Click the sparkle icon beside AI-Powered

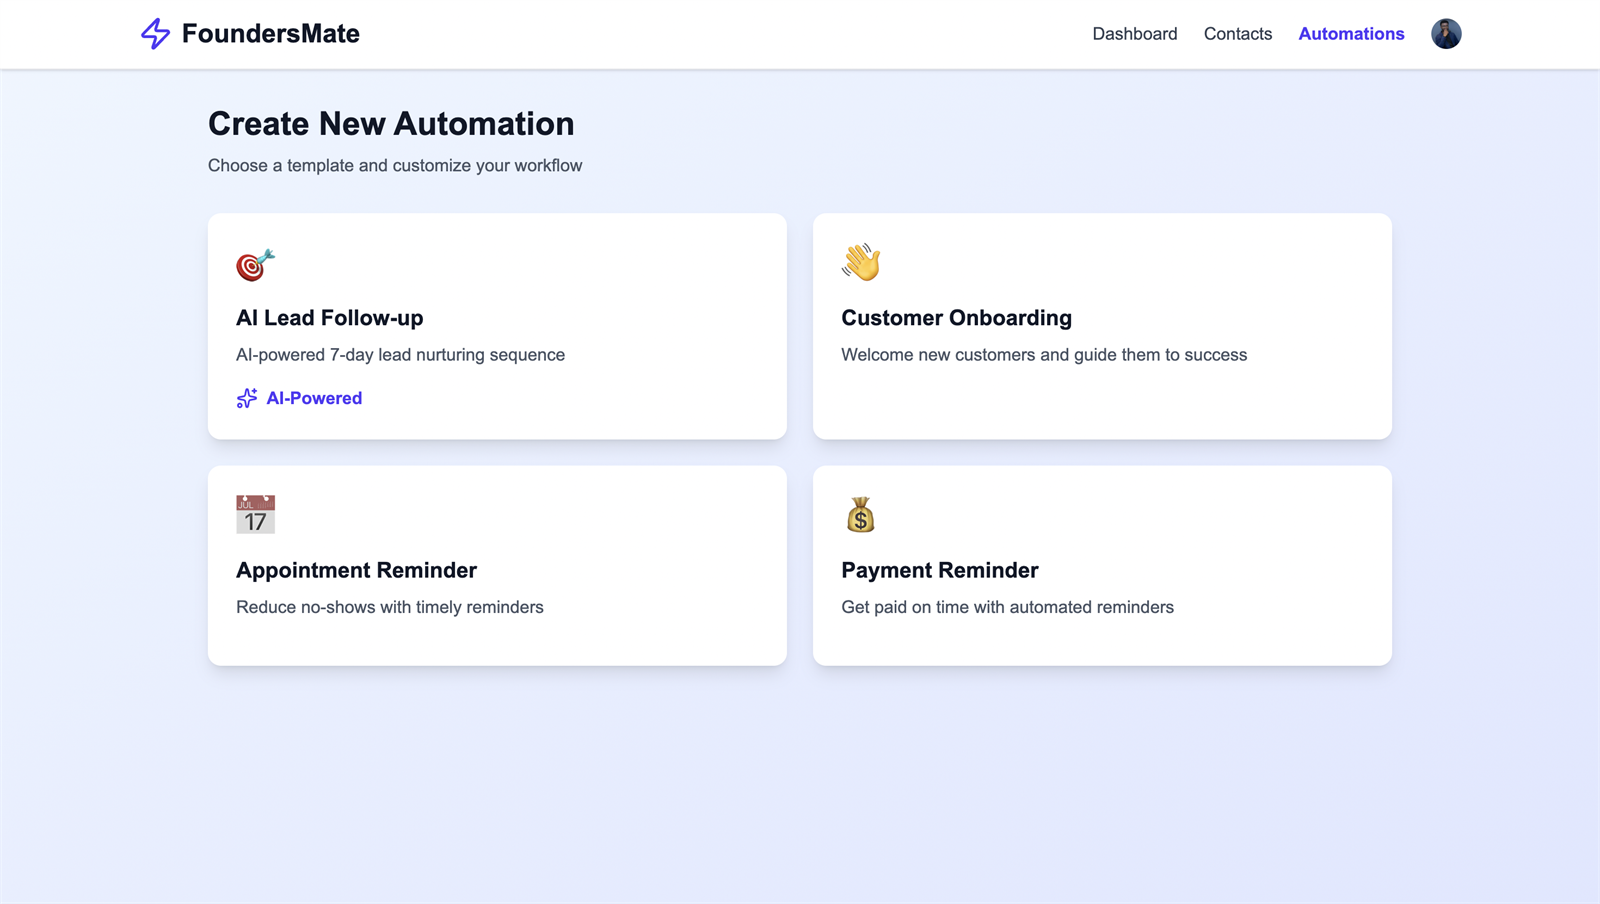pyautogui.click(x=247, y=398)
